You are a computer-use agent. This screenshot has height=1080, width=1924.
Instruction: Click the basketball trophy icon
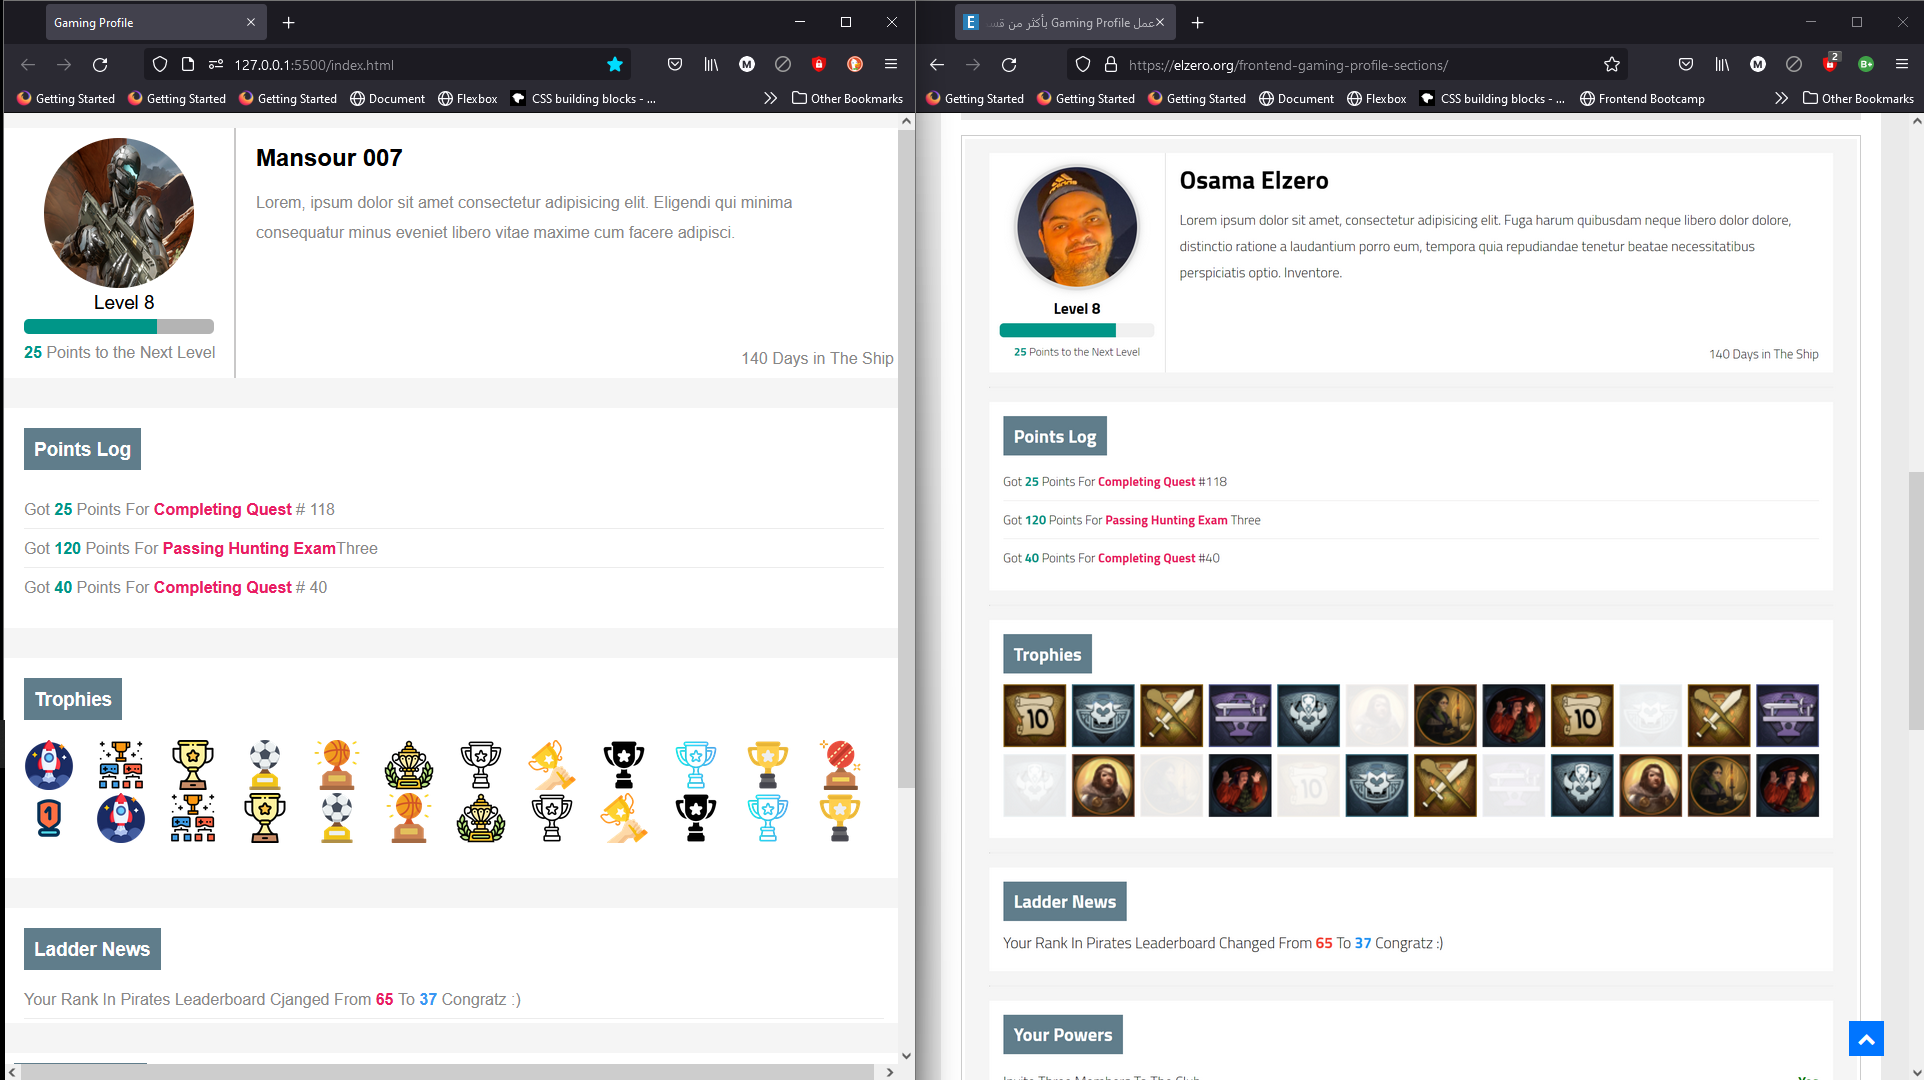pyautogui.click(x=337, y=765)
